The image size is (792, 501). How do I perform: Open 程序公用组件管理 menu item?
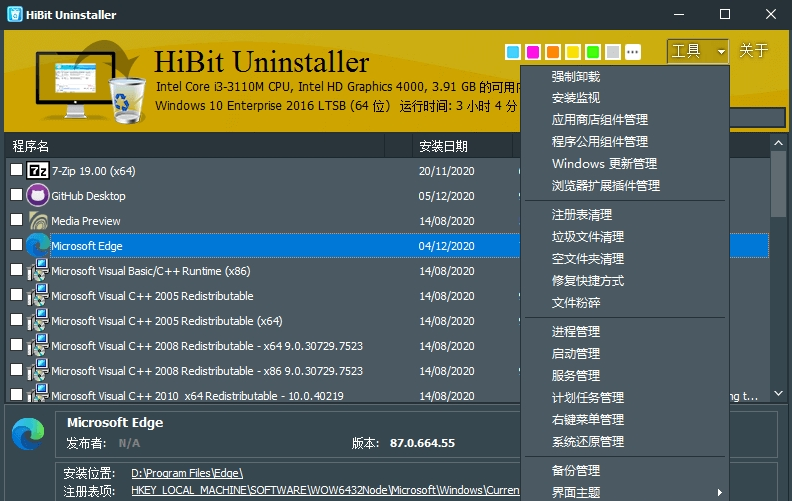625,142
